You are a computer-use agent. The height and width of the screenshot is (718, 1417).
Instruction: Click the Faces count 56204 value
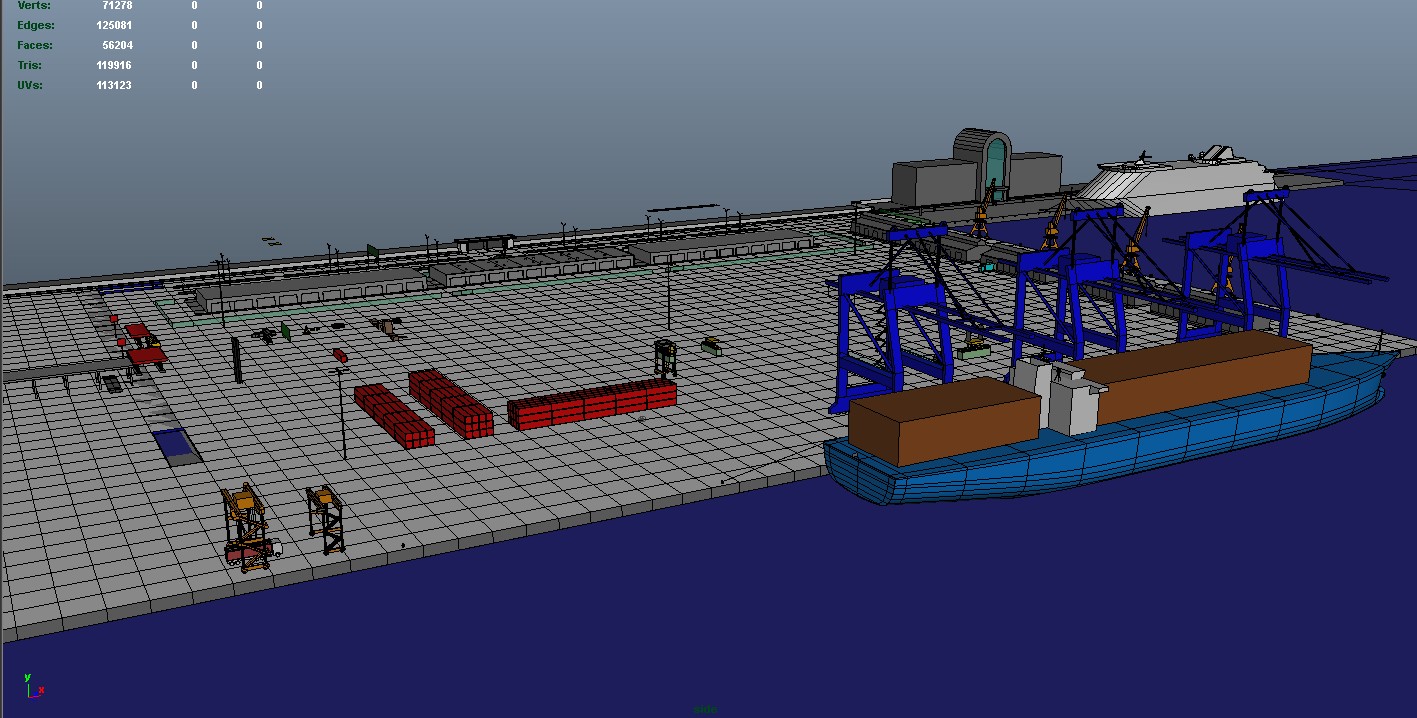pyautogui.click(x=117, y=45)
